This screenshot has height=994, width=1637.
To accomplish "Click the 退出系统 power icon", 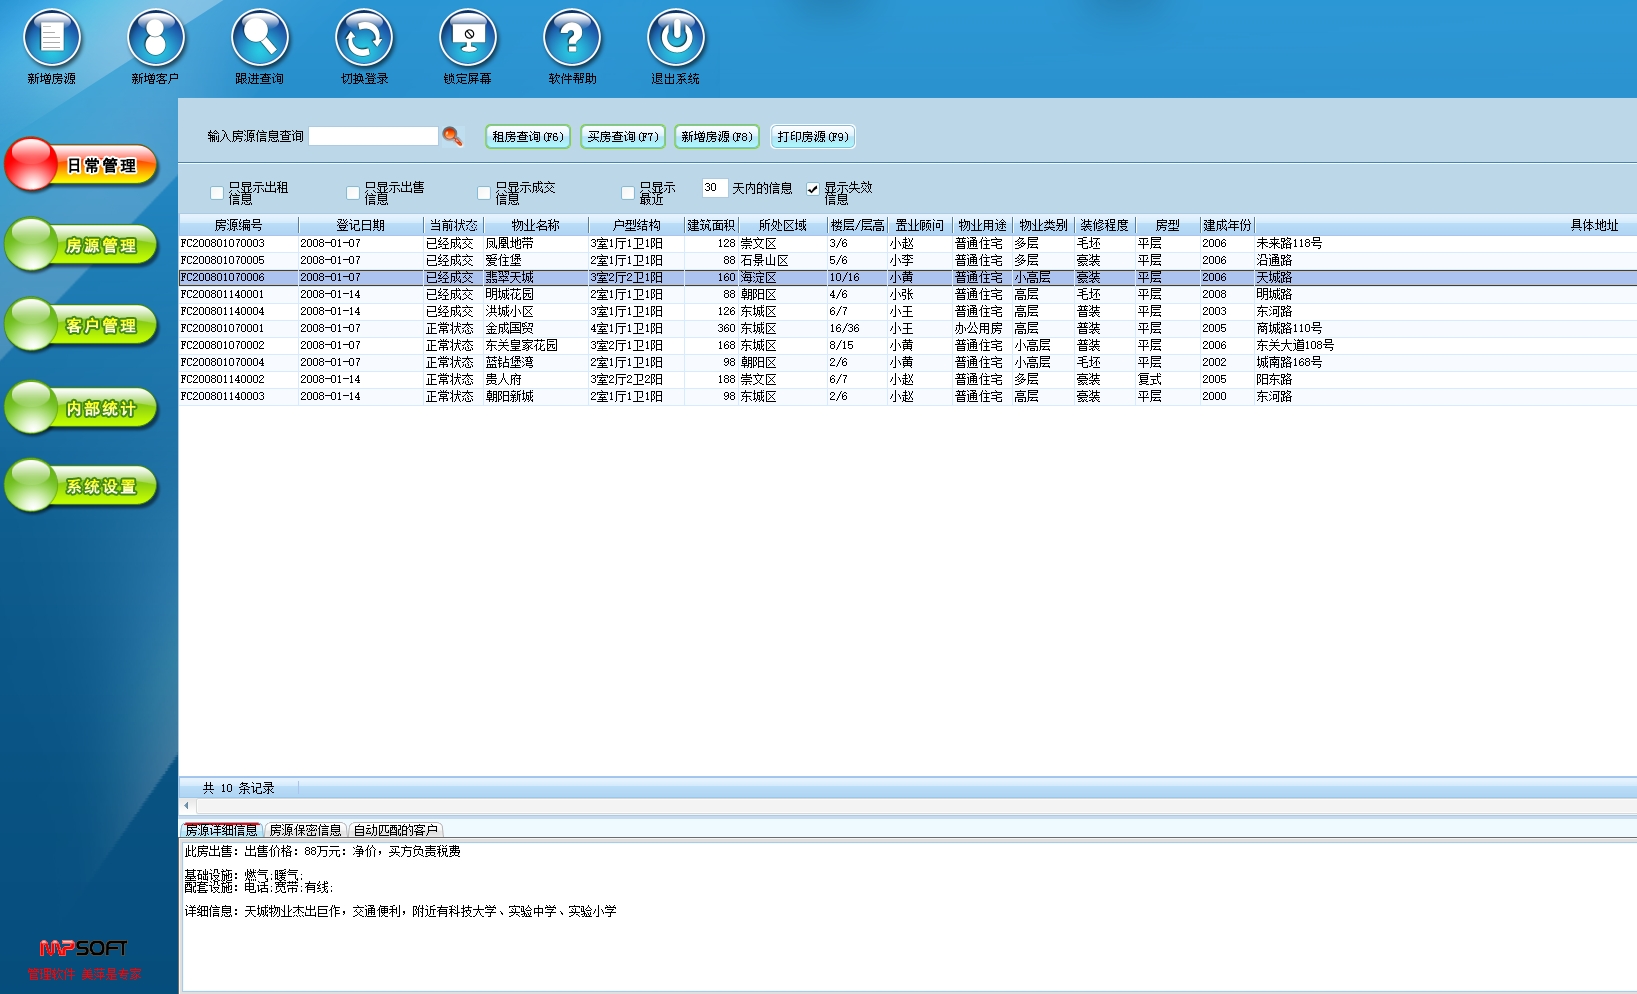I will point(676,38).
